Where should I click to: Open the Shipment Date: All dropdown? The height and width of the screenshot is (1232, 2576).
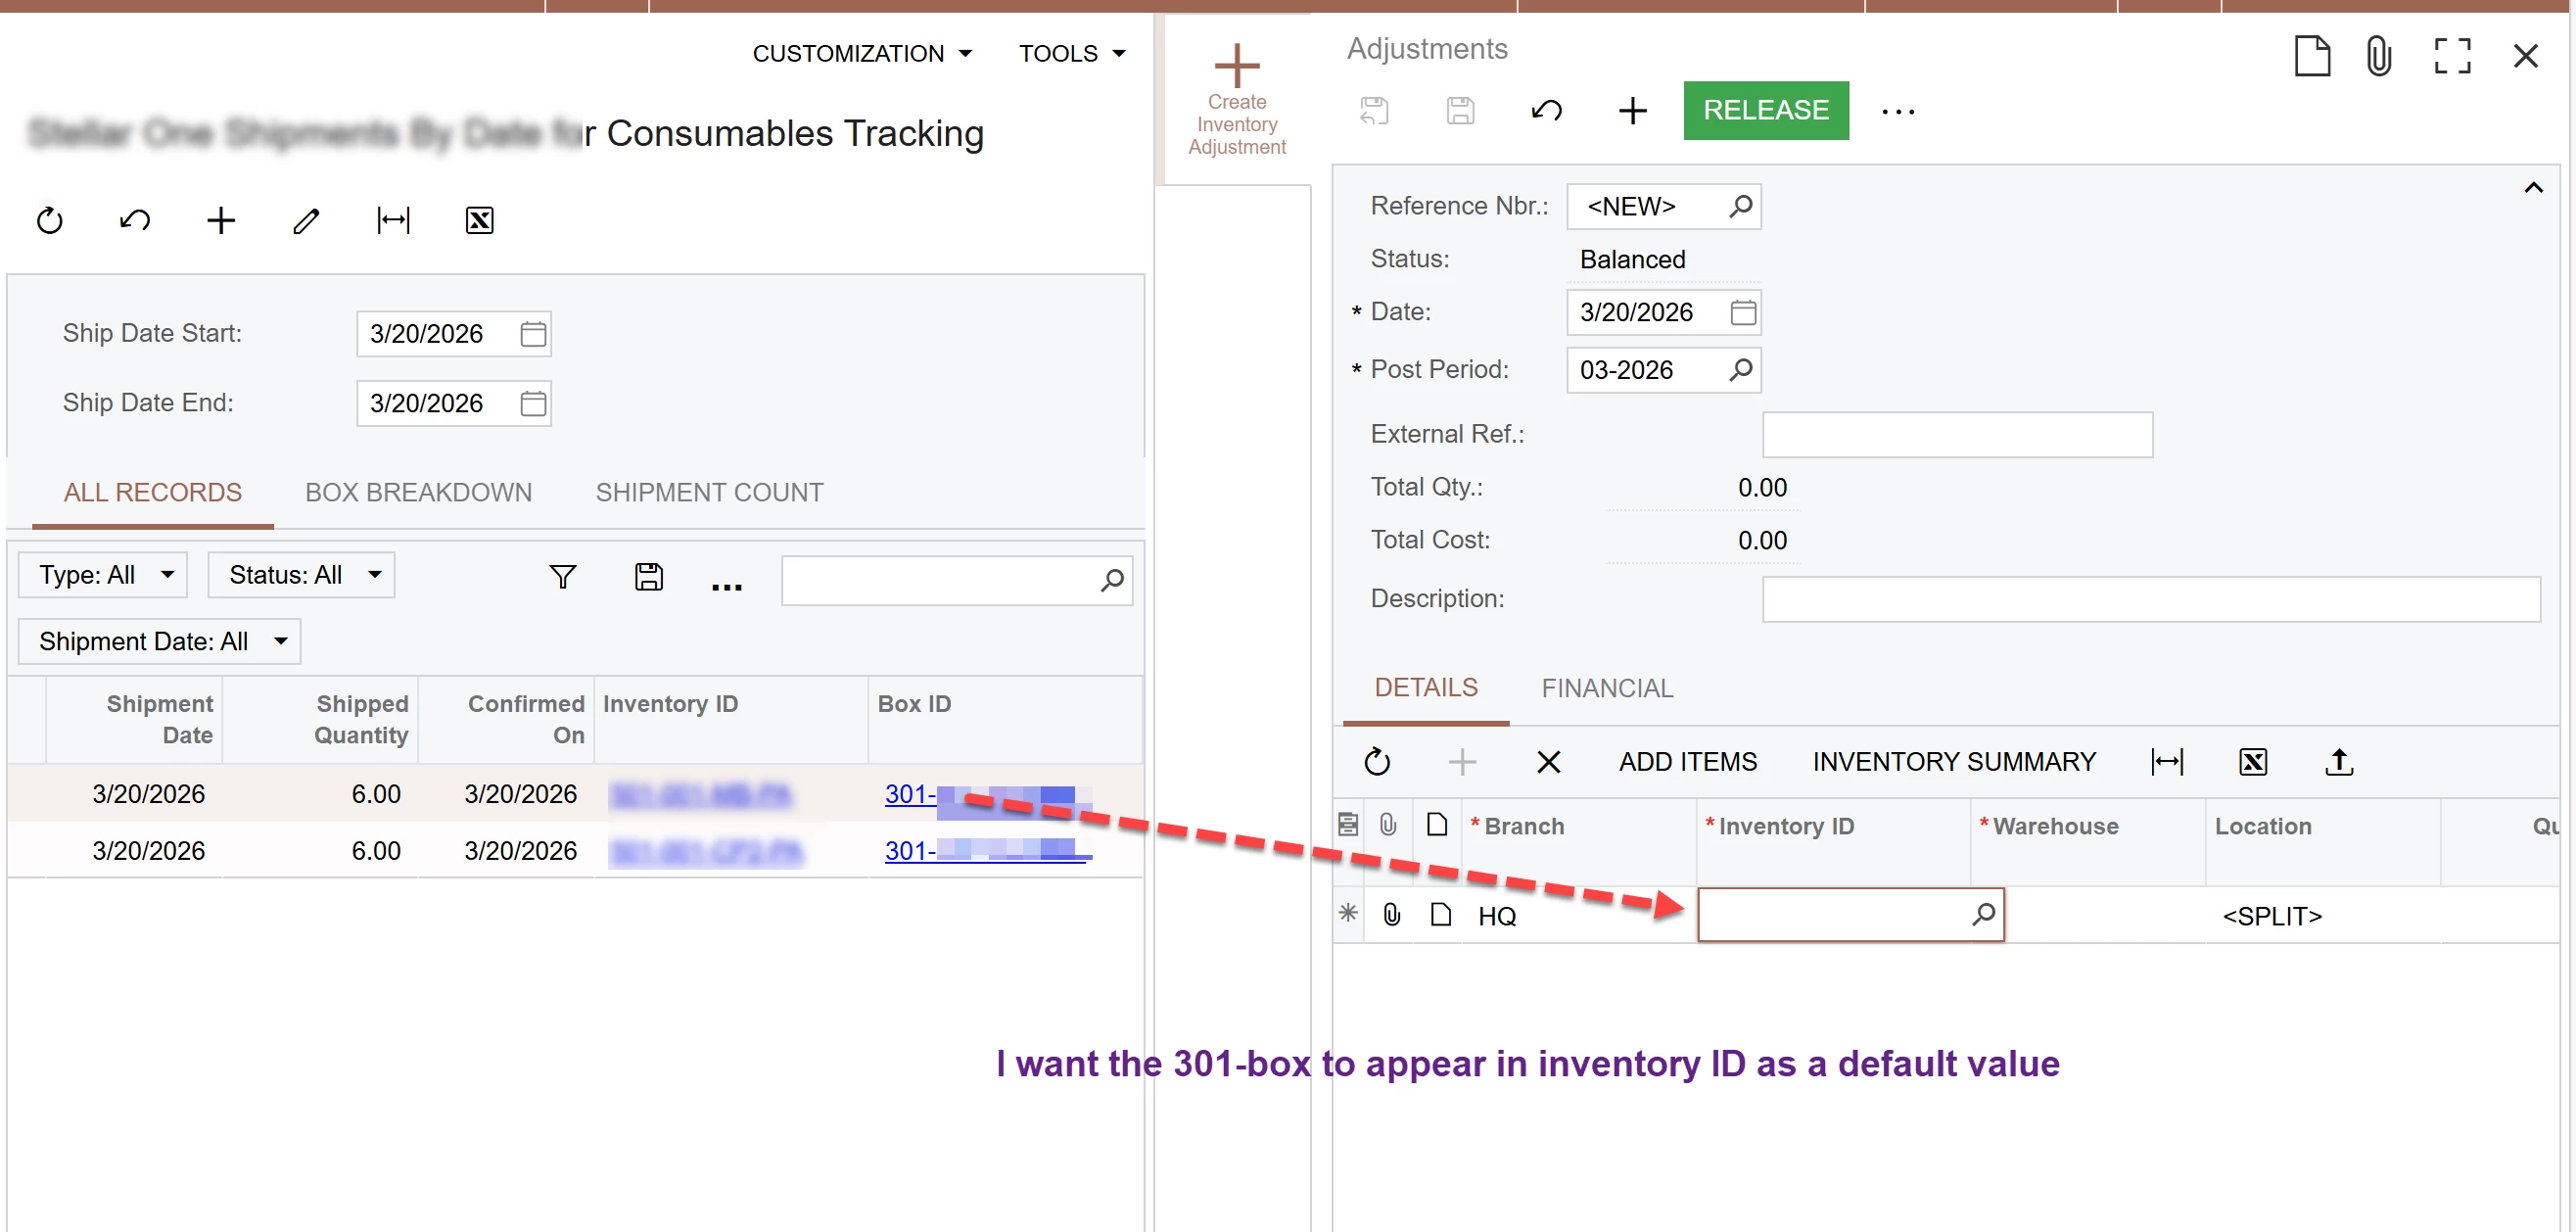click(160, 641)
